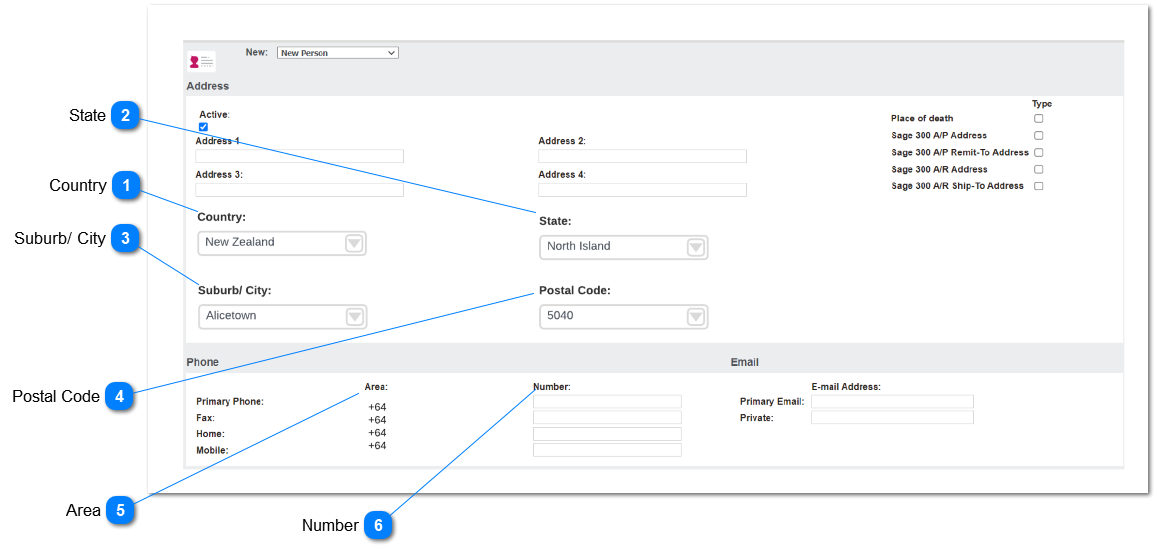This screenshot has width=1157, height=551.
Task: Click the Address 1 input field
Action: tap(300, 156)
